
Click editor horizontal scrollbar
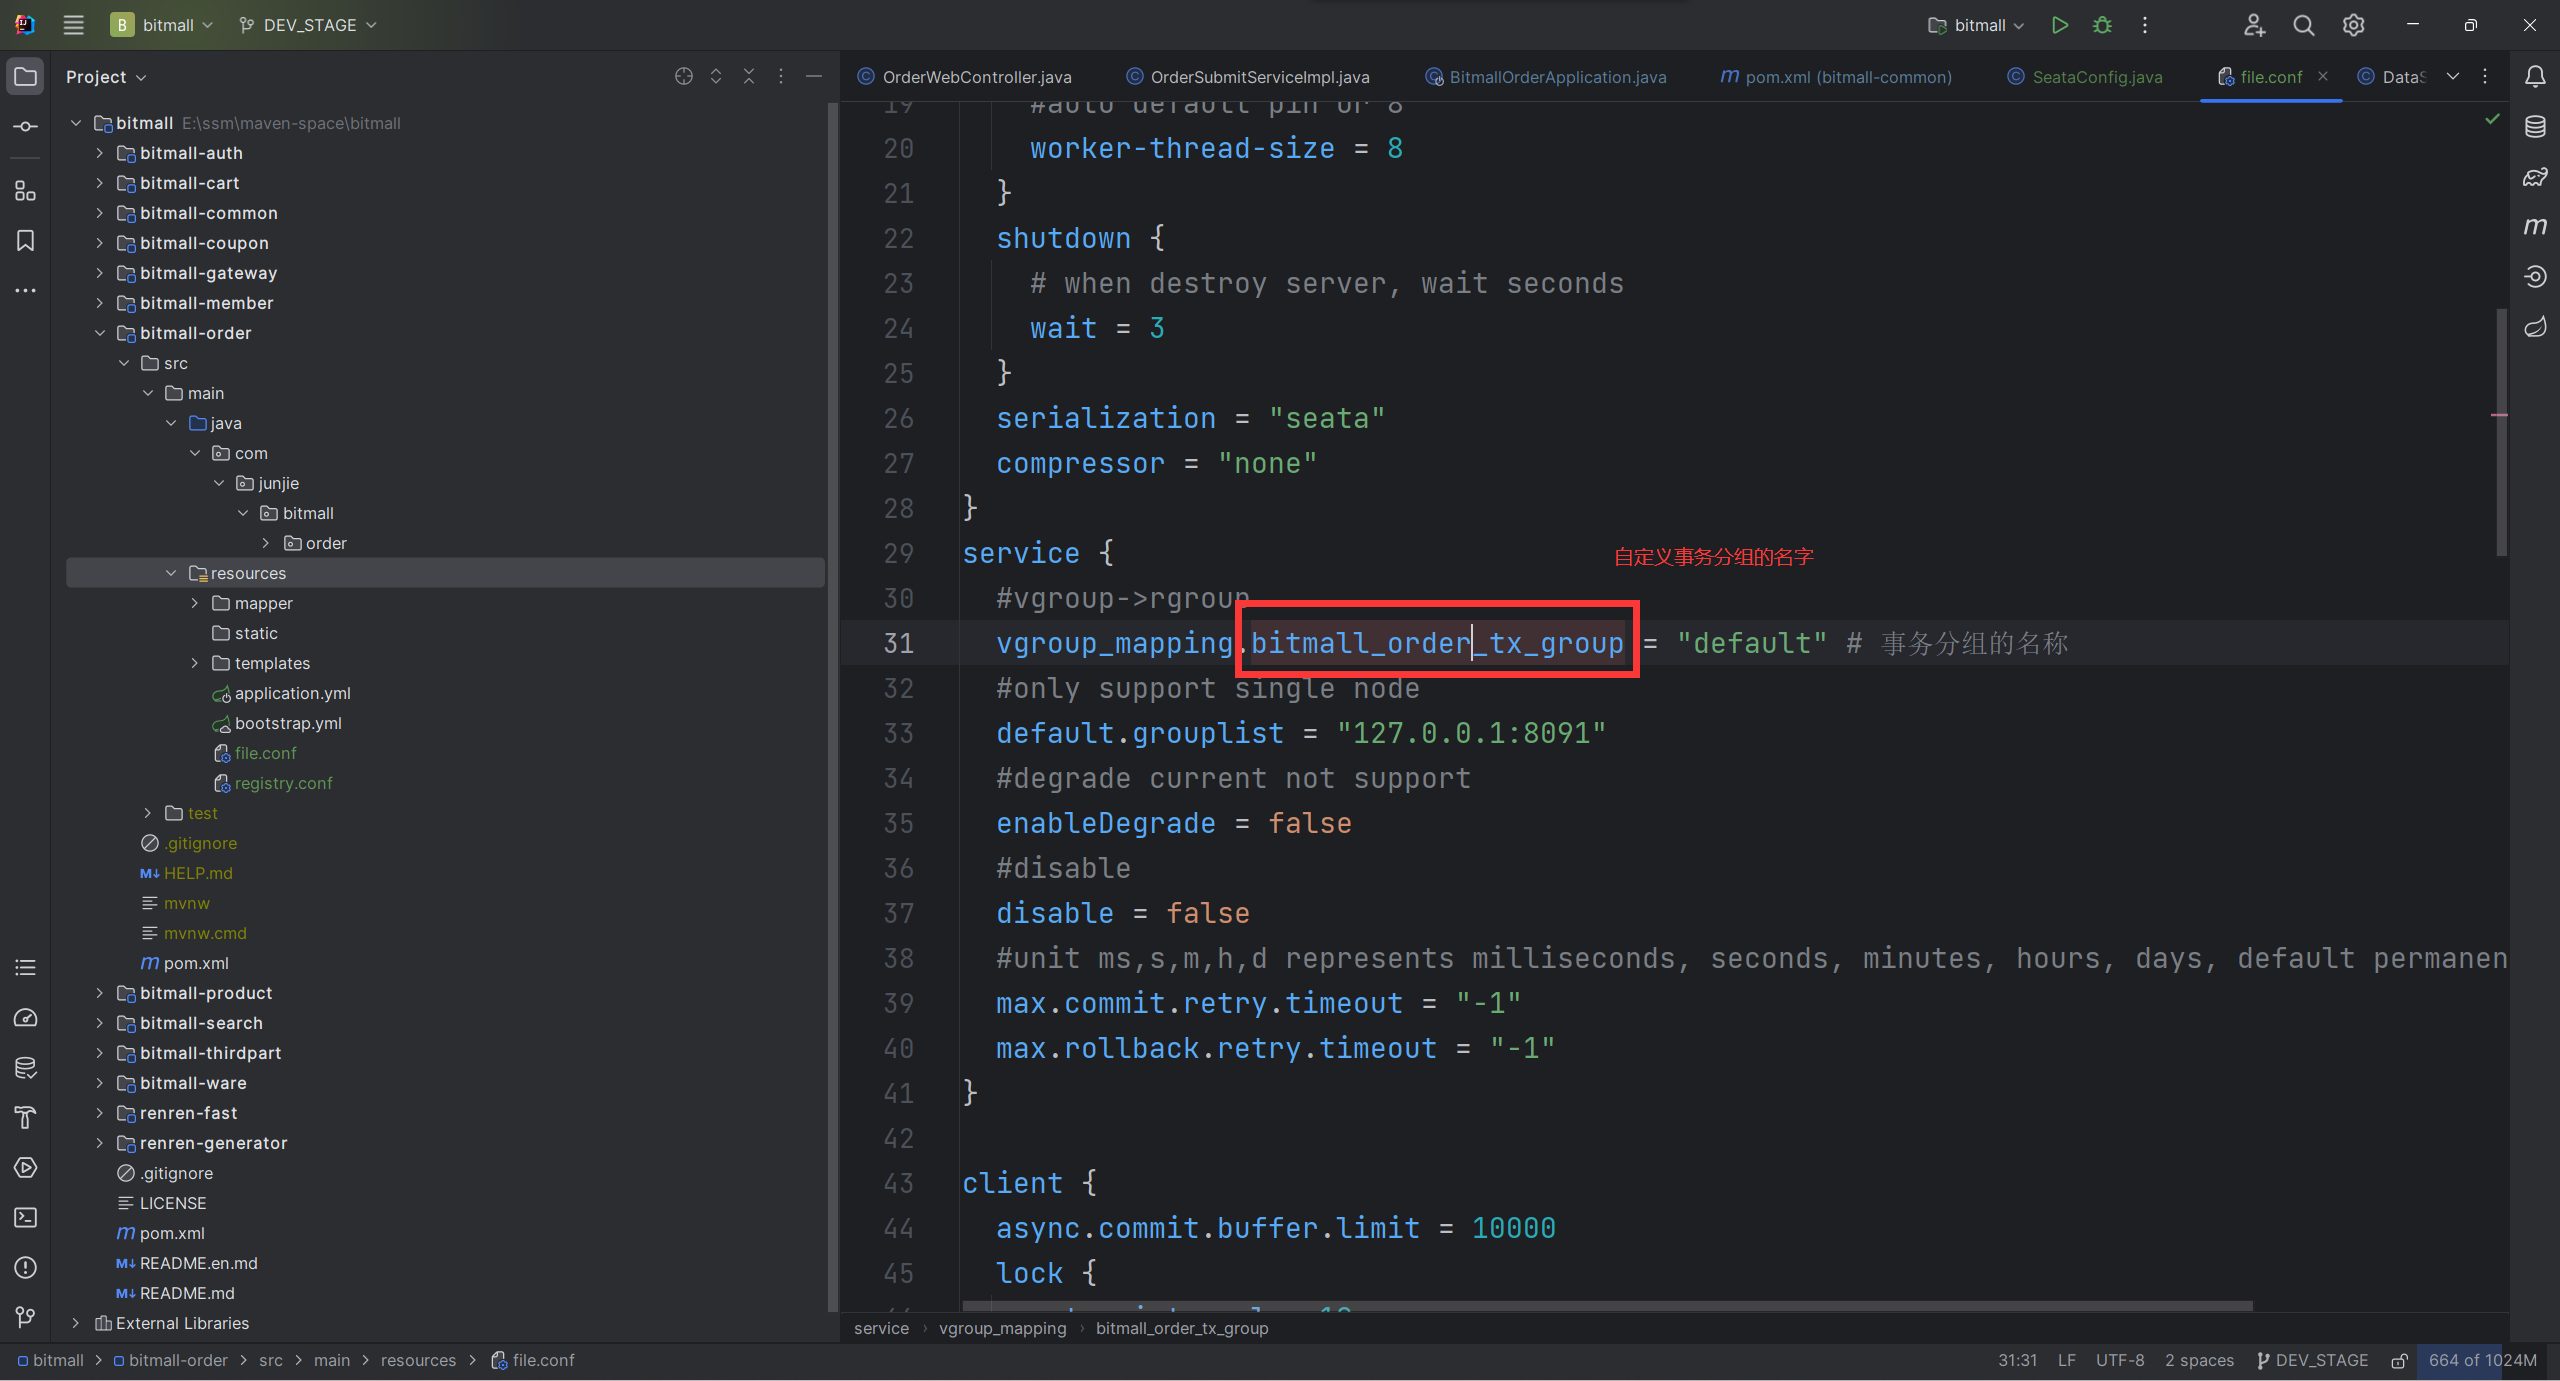1607,1306
